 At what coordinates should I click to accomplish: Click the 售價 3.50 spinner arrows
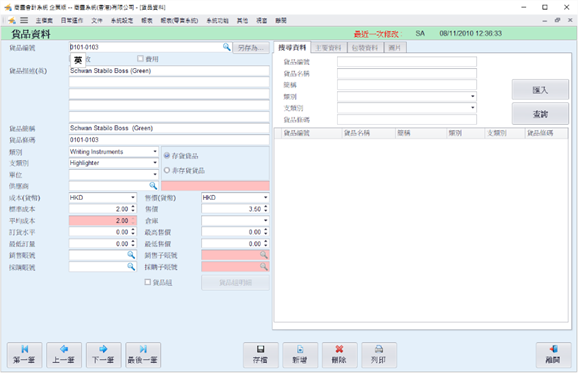(x=266, y=209)
